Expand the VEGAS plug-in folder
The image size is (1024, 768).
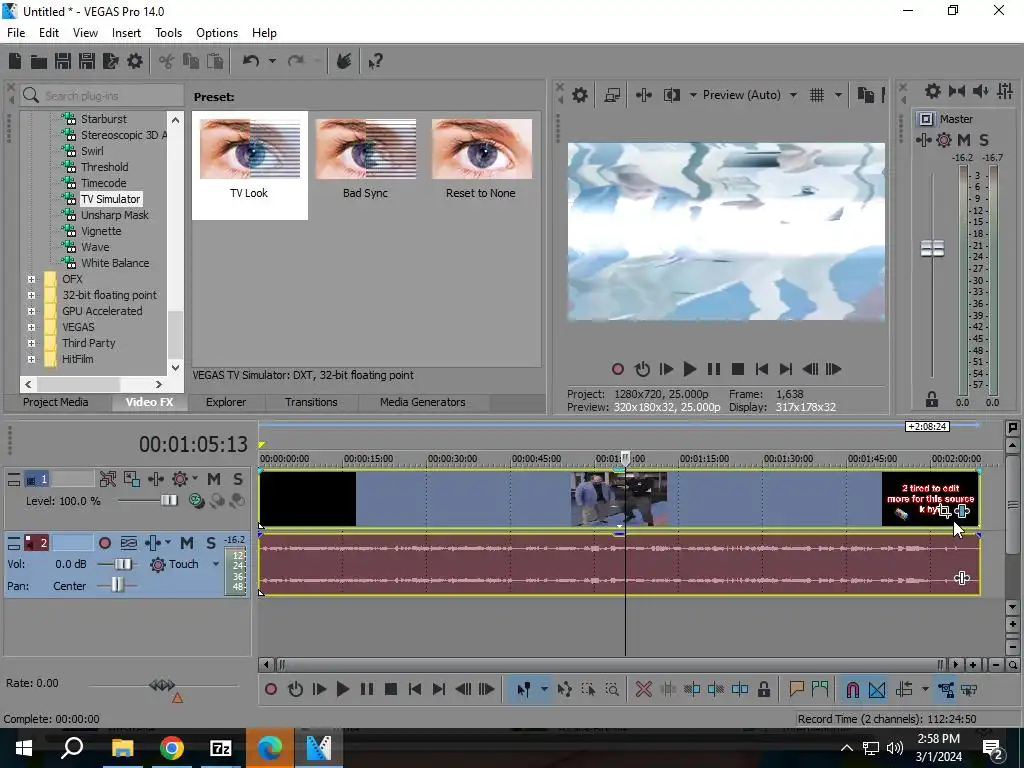(x=31, y=327)
